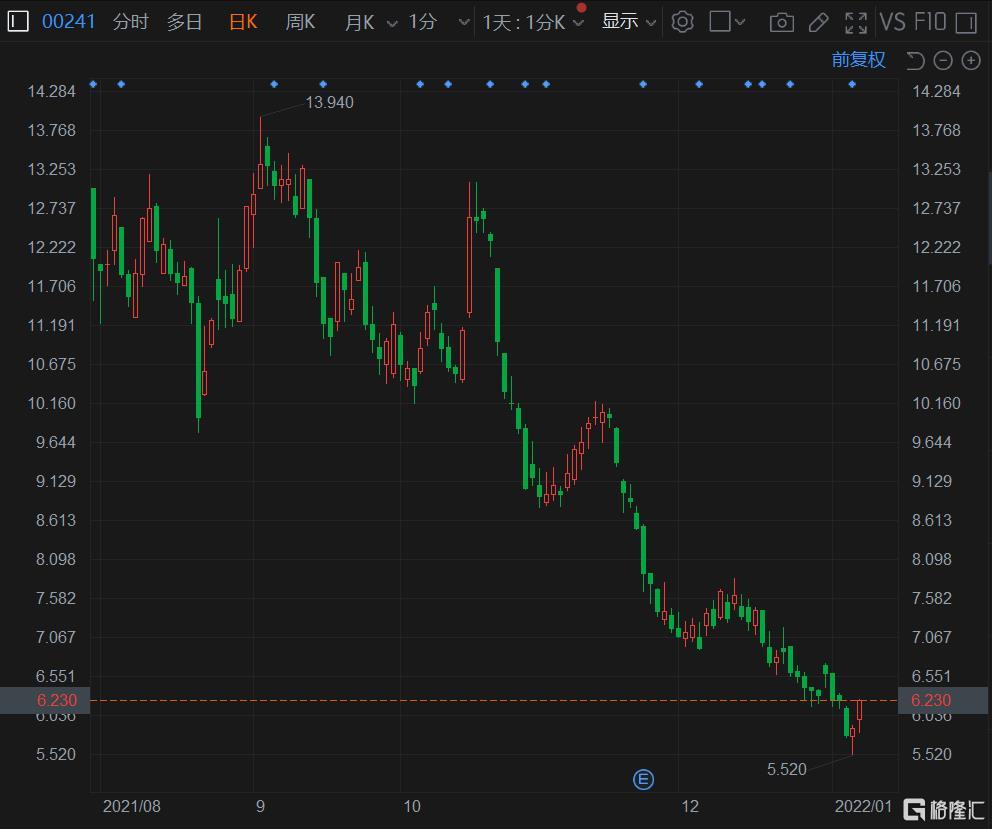Click the stock code 00241
This screenshot has width=992, height=829.
click(x=69, y=21)
